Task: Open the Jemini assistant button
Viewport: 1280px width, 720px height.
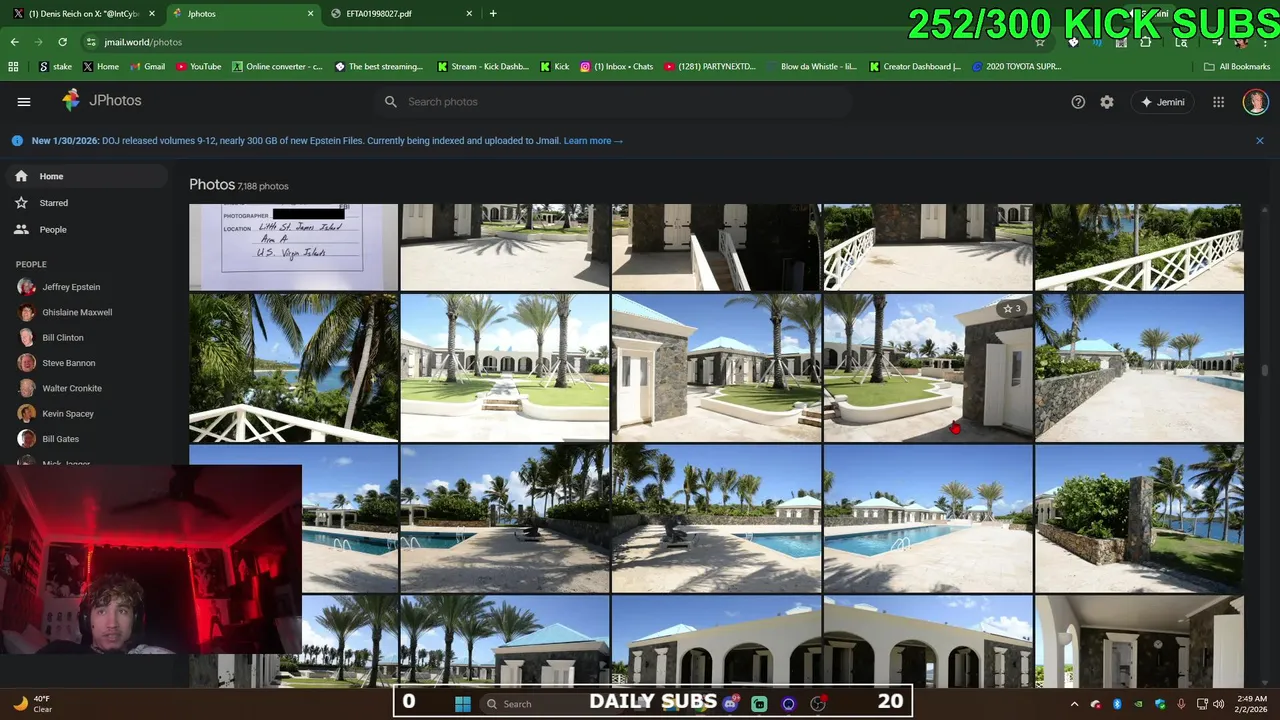Action: click(x=1162, y=102)
